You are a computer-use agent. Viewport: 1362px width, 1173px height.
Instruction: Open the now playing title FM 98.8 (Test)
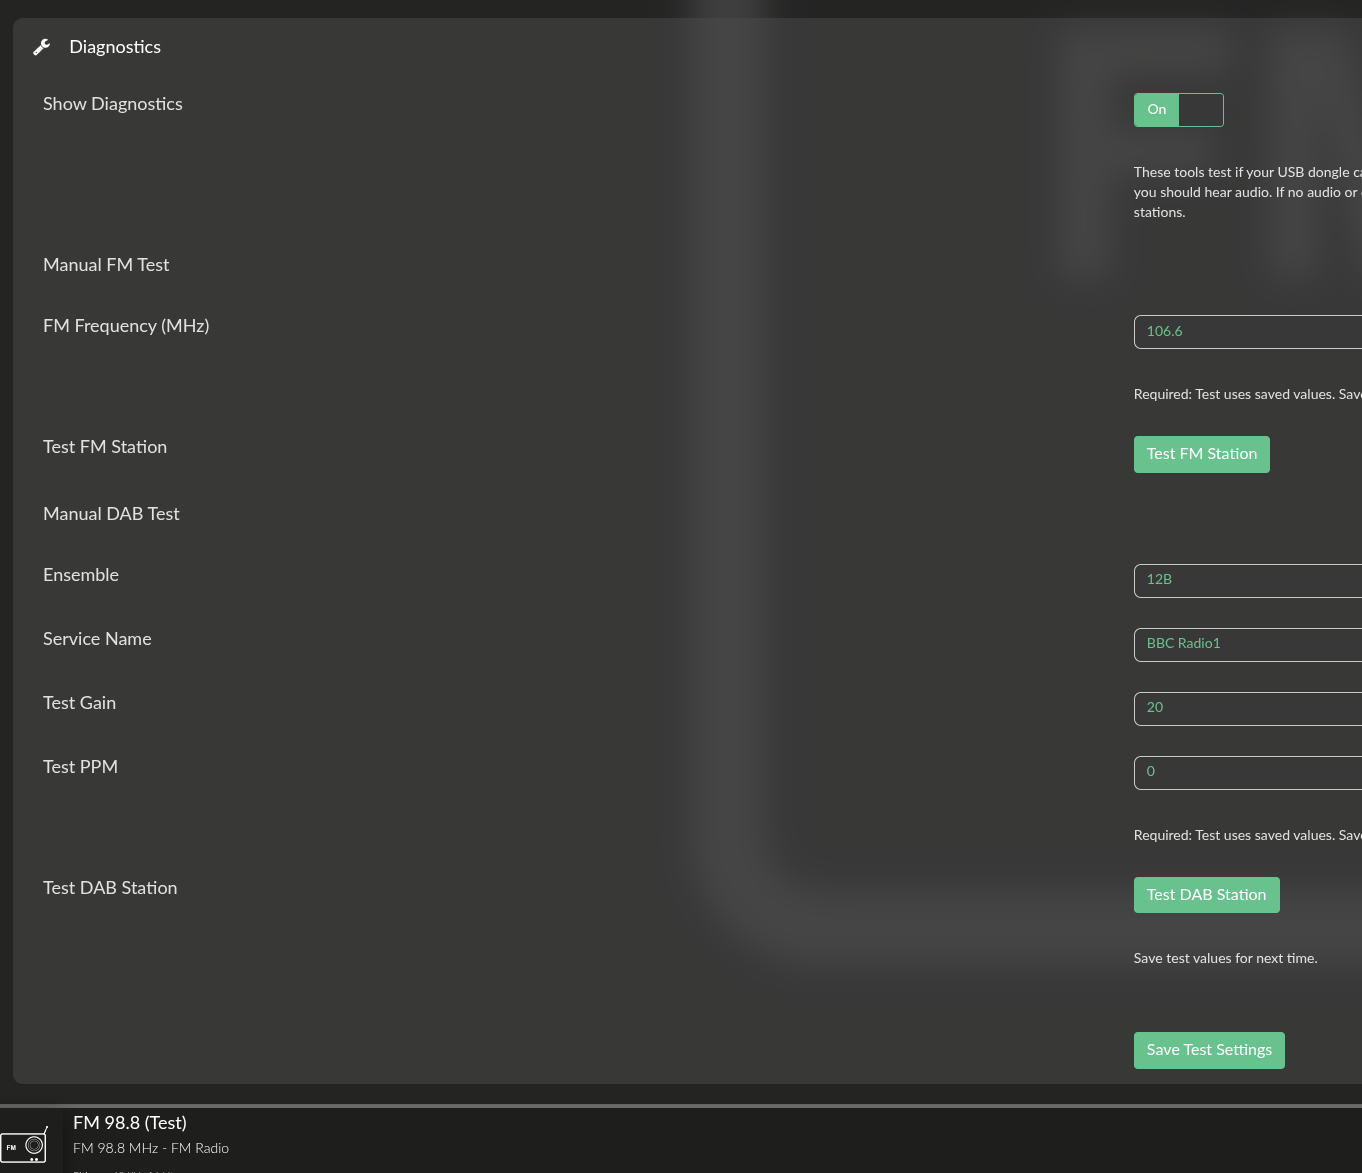pyautogui.click(x=130, y=1123)
